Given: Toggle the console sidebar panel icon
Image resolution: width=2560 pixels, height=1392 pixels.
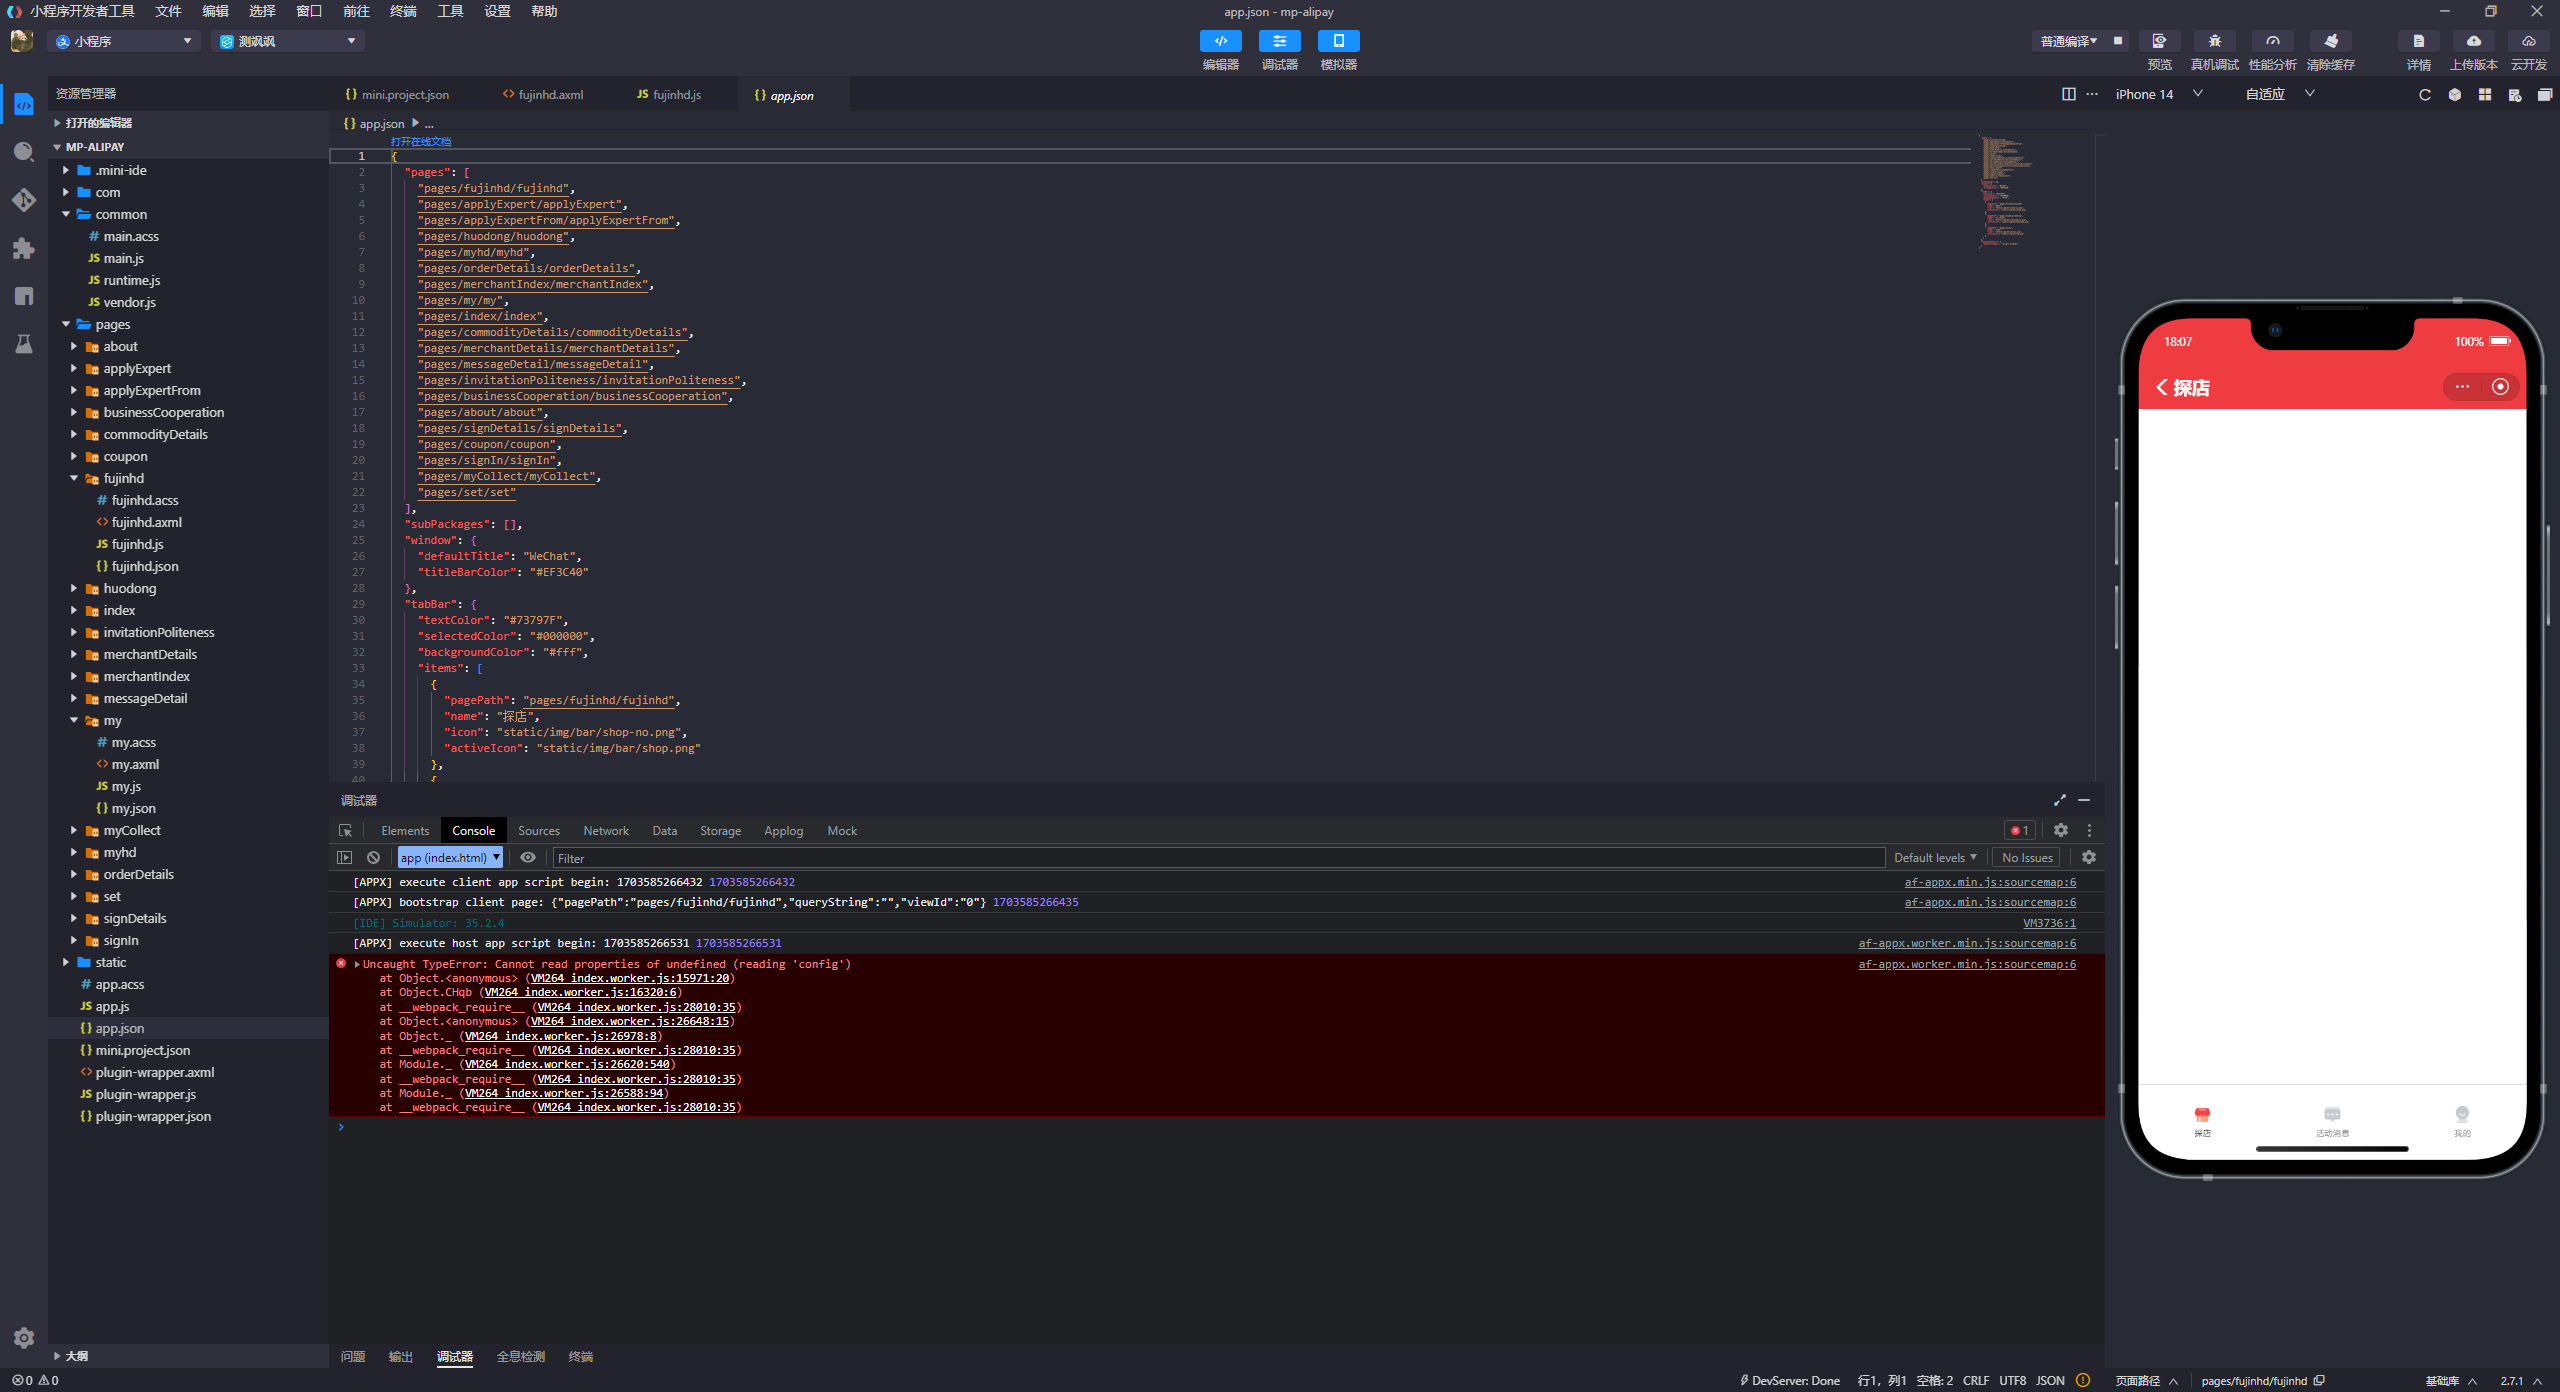Looking at the screenshot, I should [344, 858].
